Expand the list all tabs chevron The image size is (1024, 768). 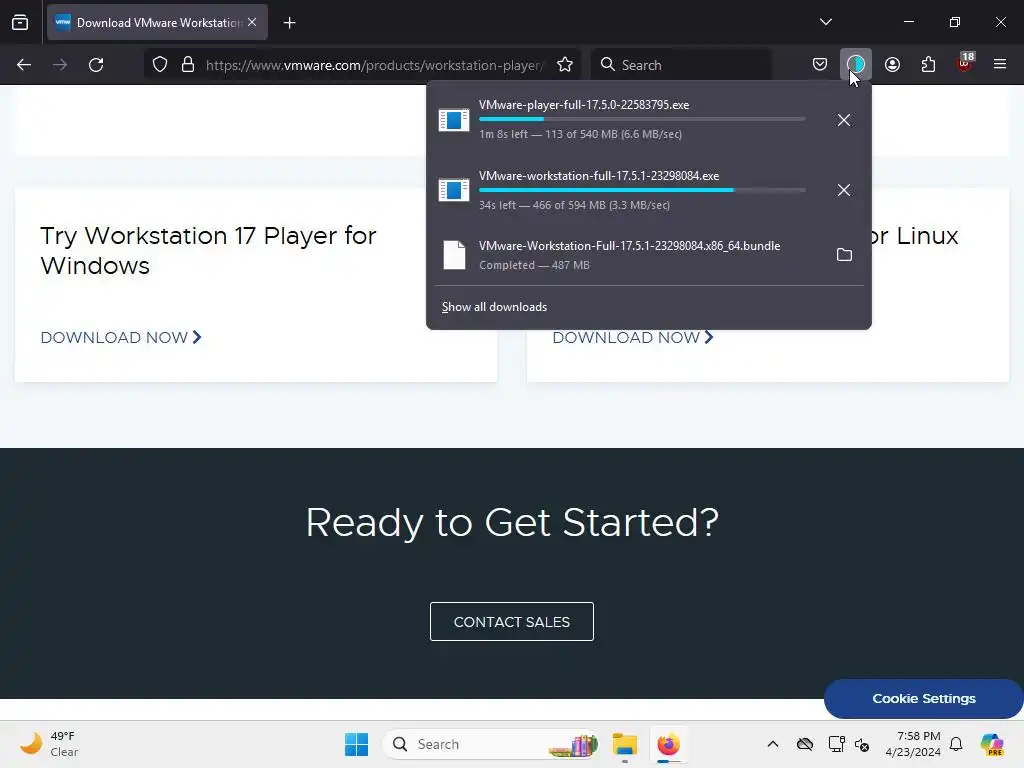pyautogui.click(x=825, y=22)
